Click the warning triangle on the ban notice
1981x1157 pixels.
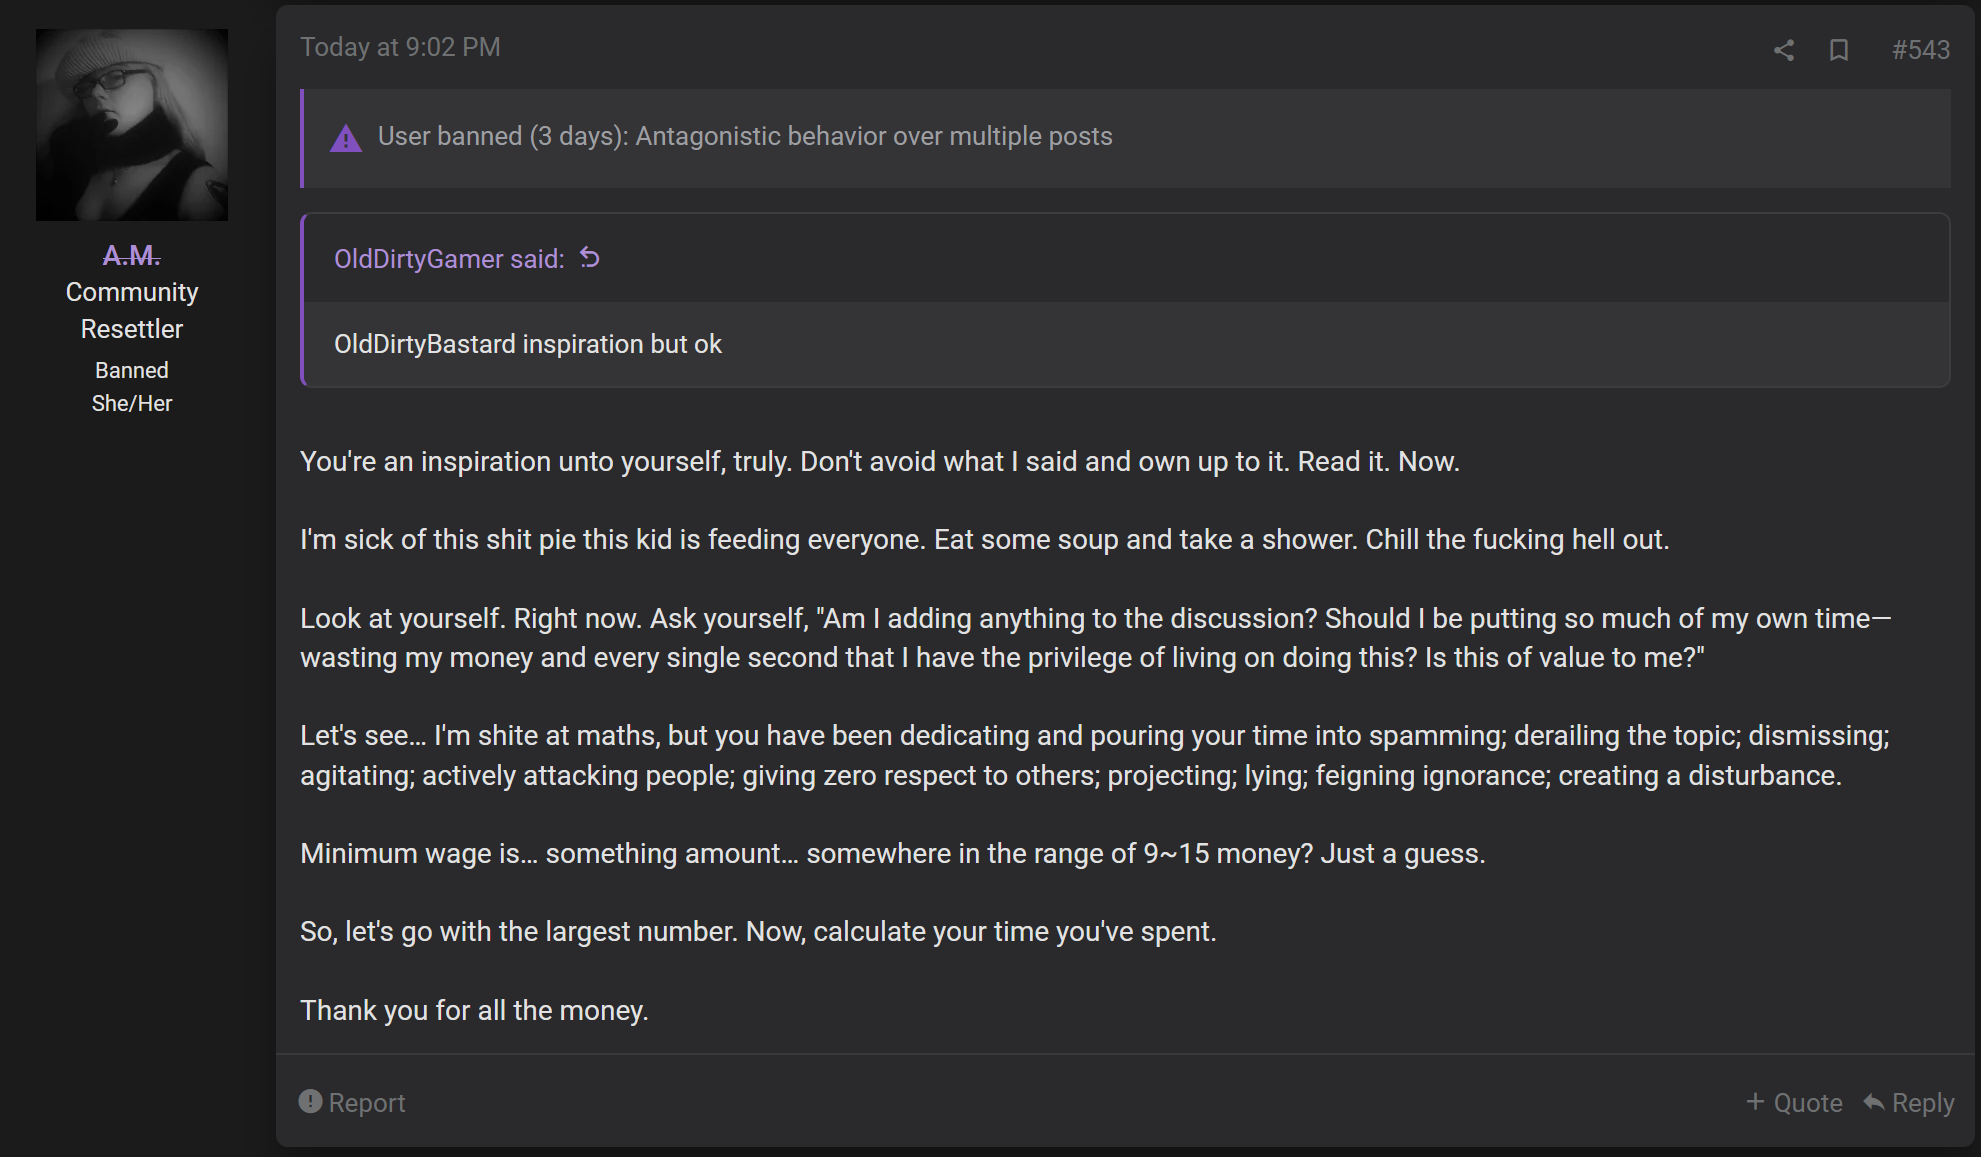point(346,138)
